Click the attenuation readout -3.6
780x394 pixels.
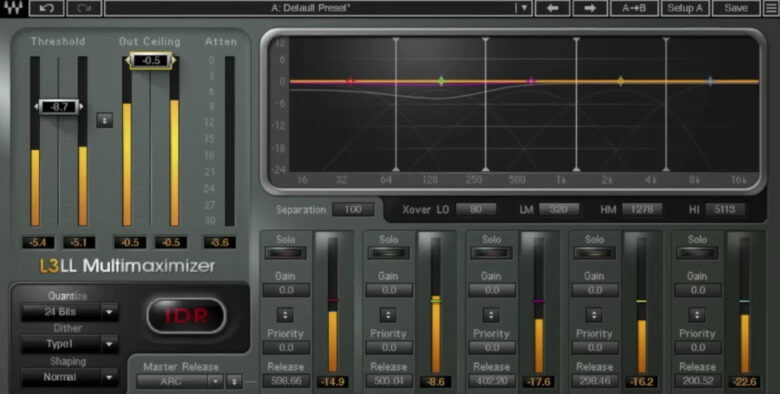219,242
